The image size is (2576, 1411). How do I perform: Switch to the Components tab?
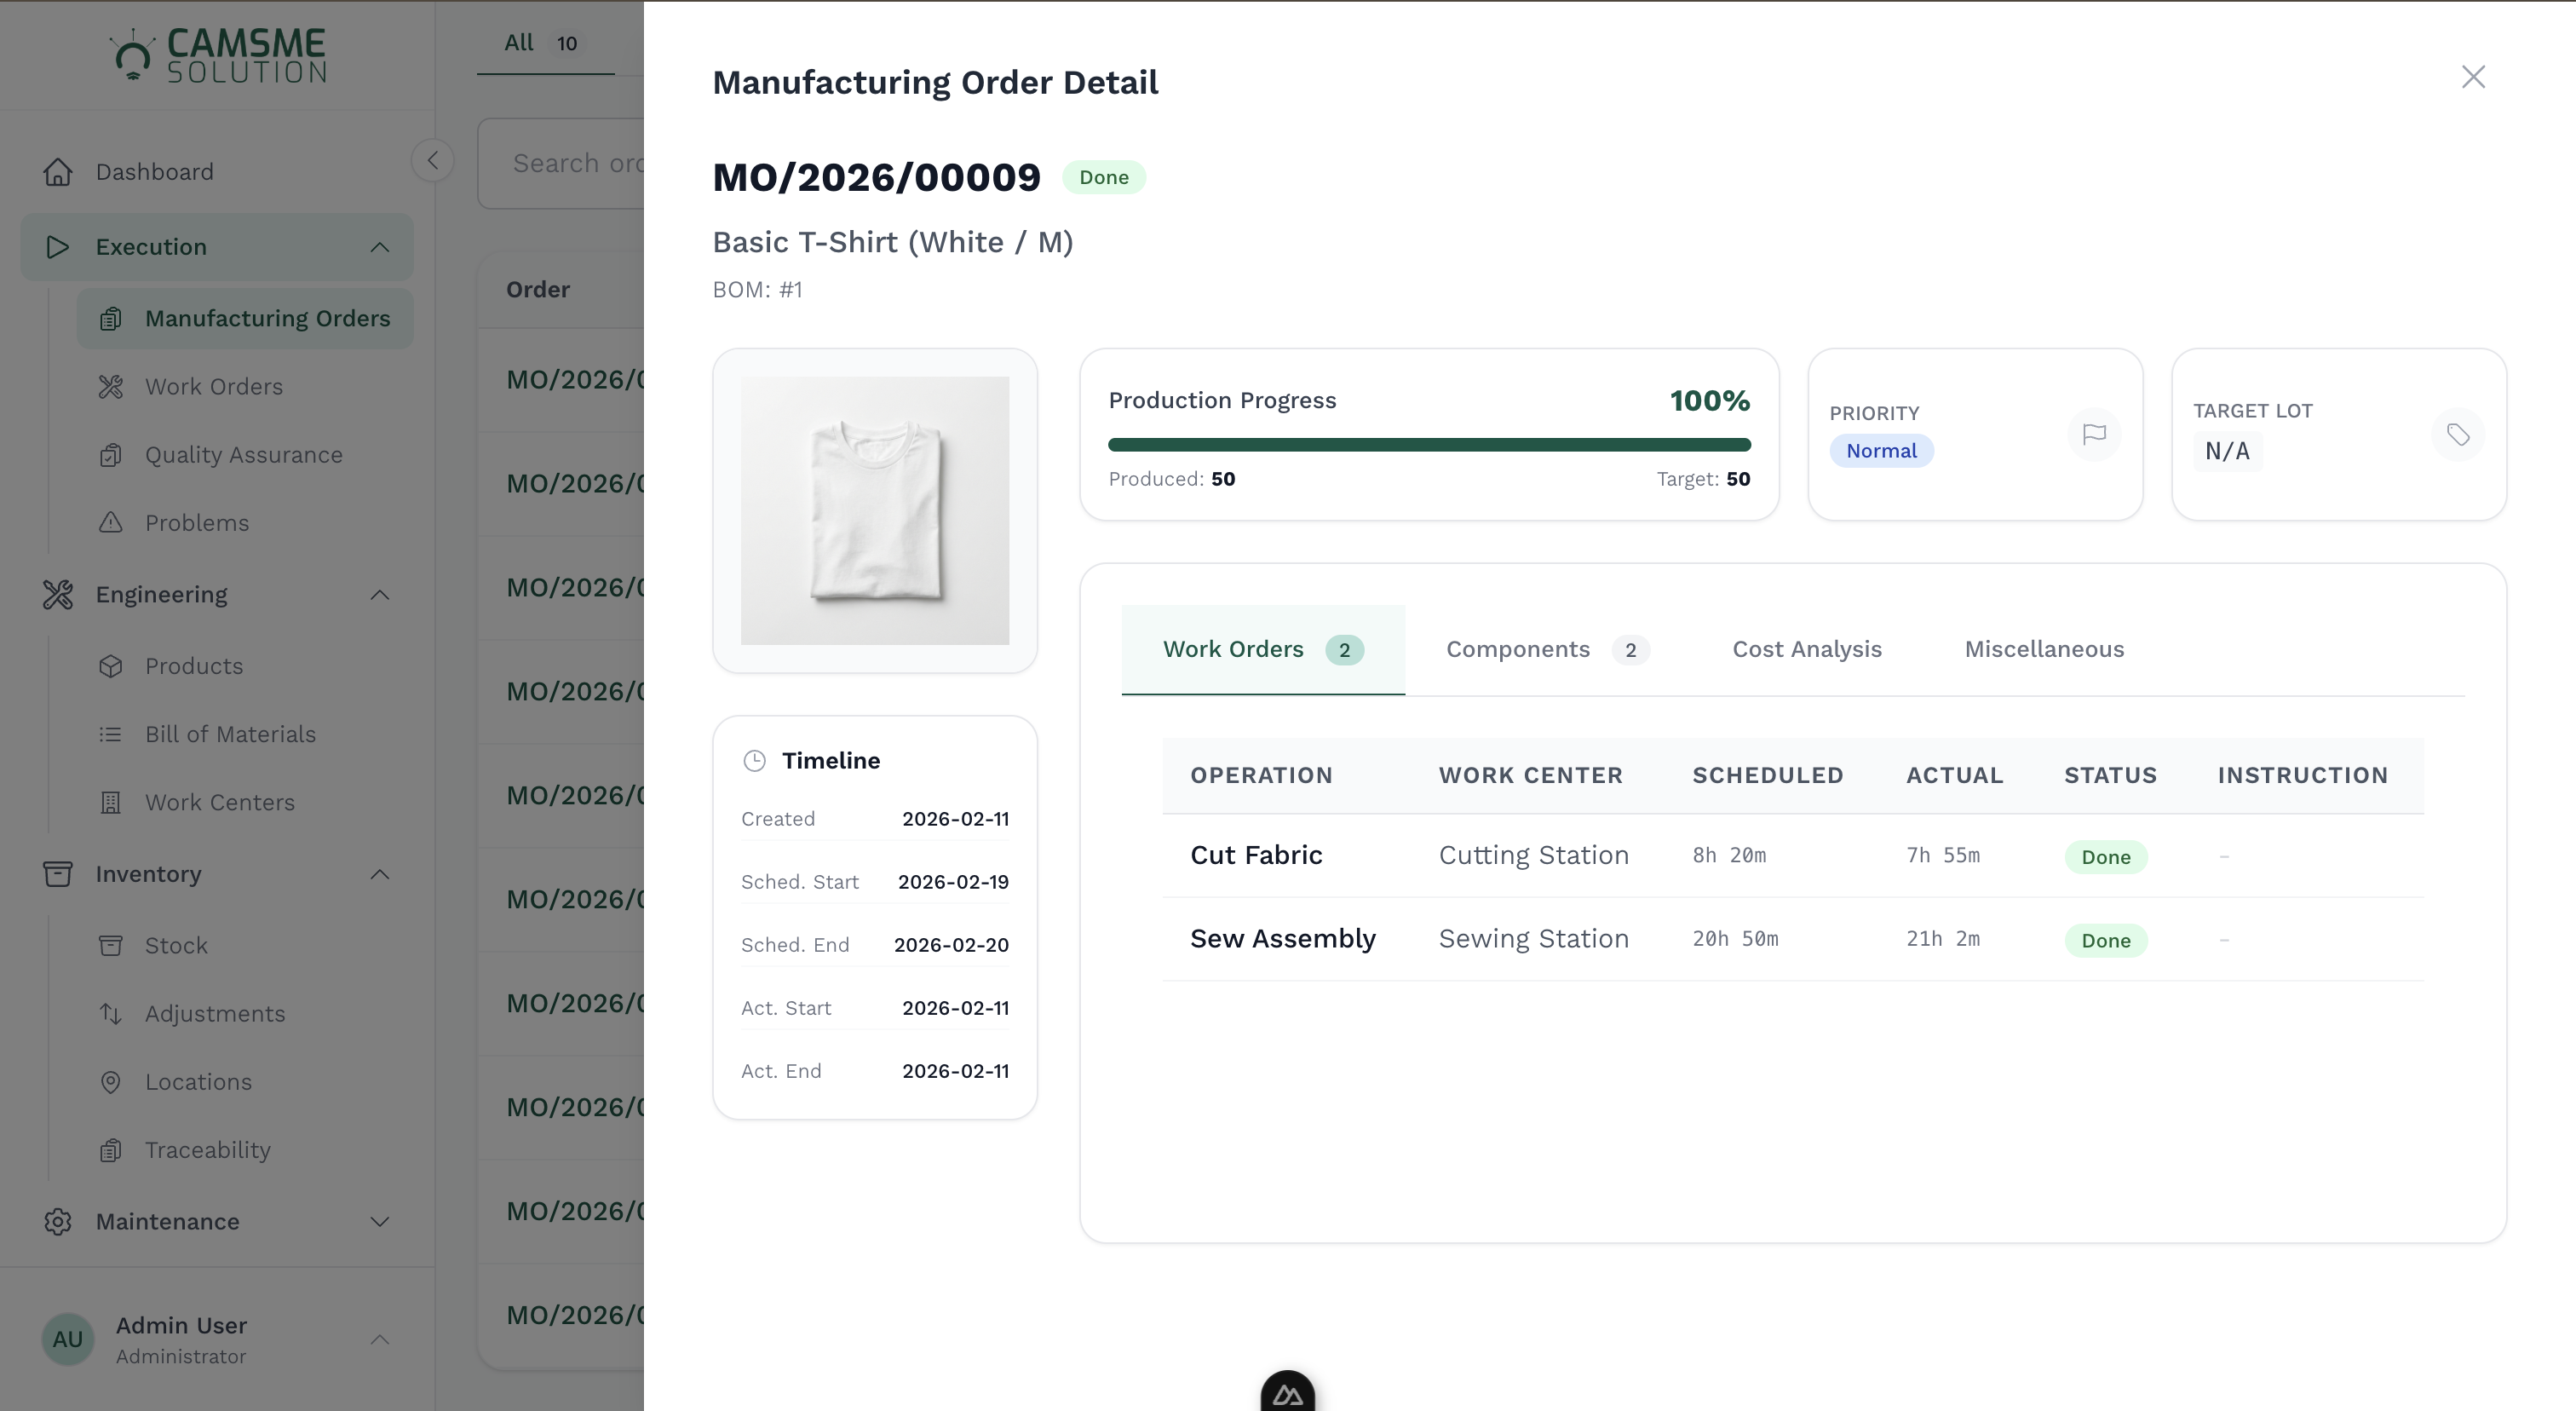coord(1518,649)
